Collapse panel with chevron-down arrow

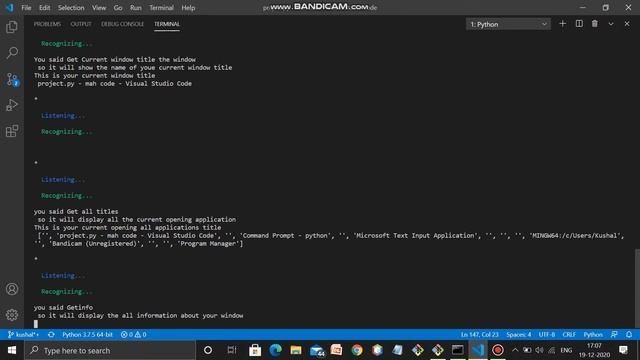pos(611,24)
